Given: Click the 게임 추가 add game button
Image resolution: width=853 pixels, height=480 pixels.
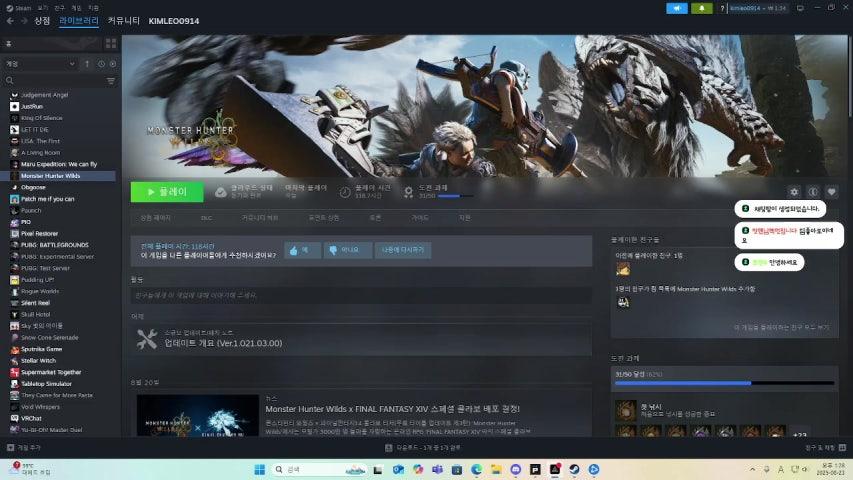Looking at the screenshot, I should click(24, 447).
